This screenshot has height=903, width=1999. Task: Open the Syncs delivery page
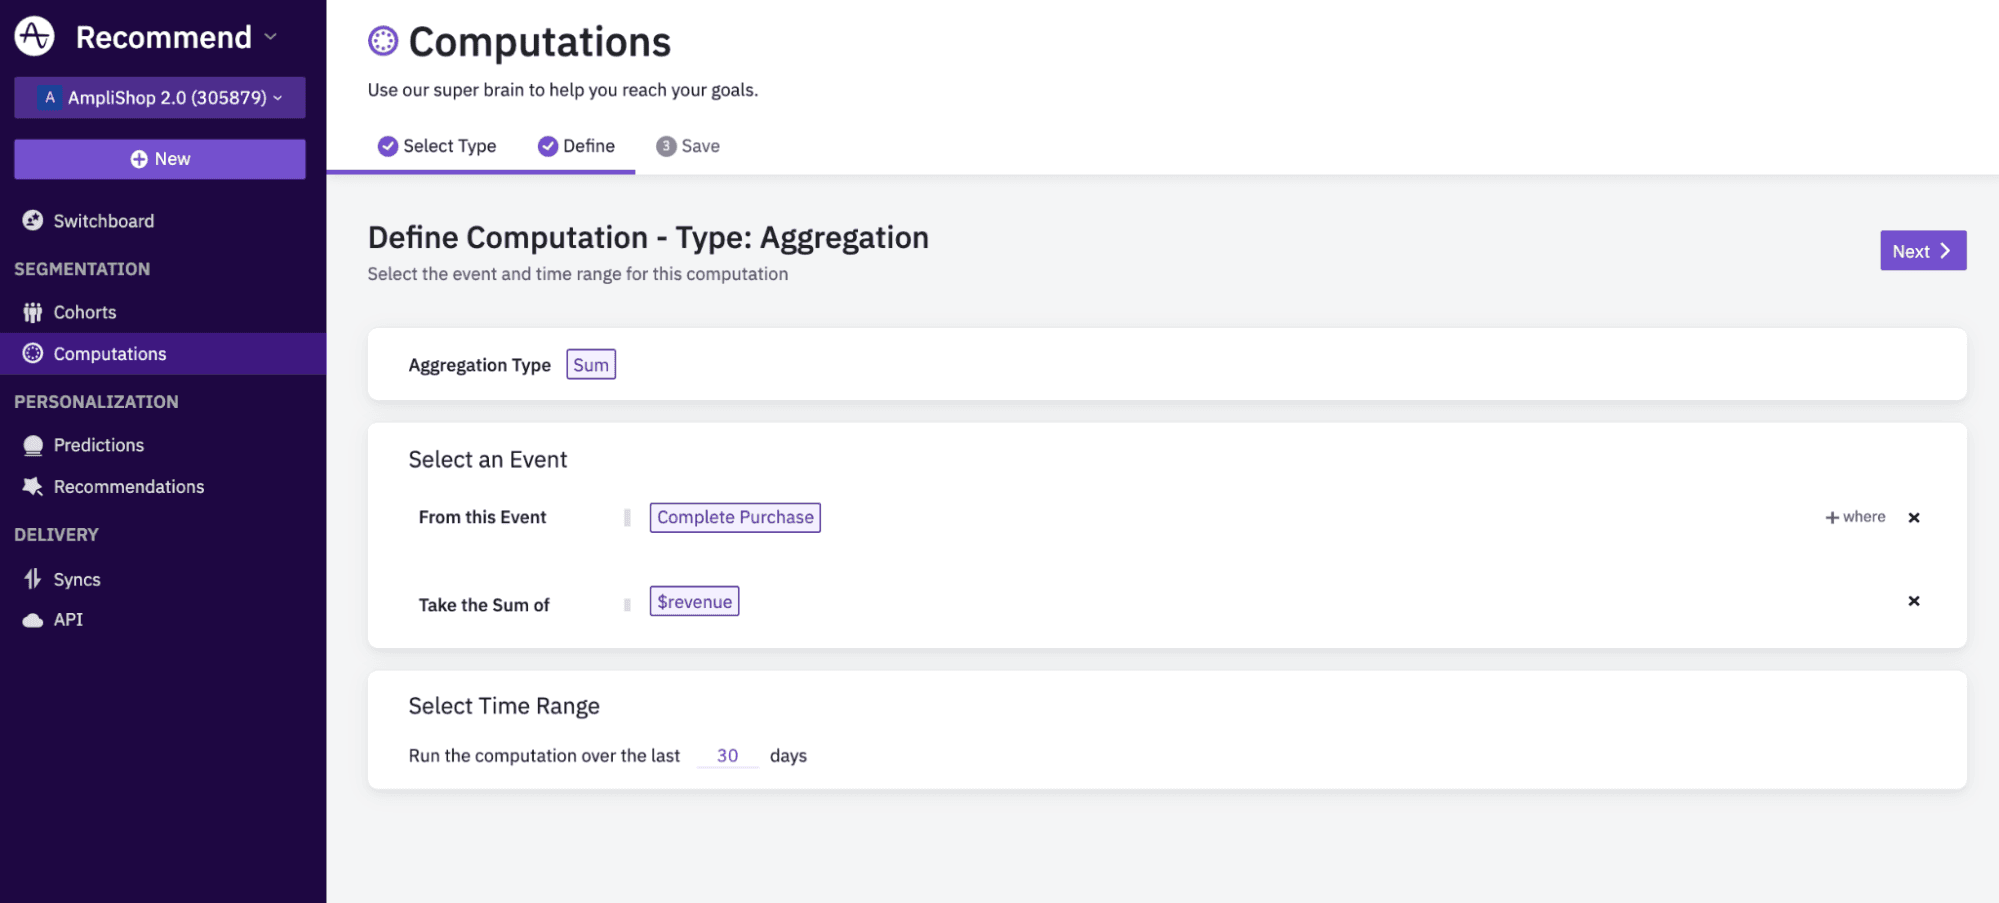pyautogui.click(x=76, y=579)
